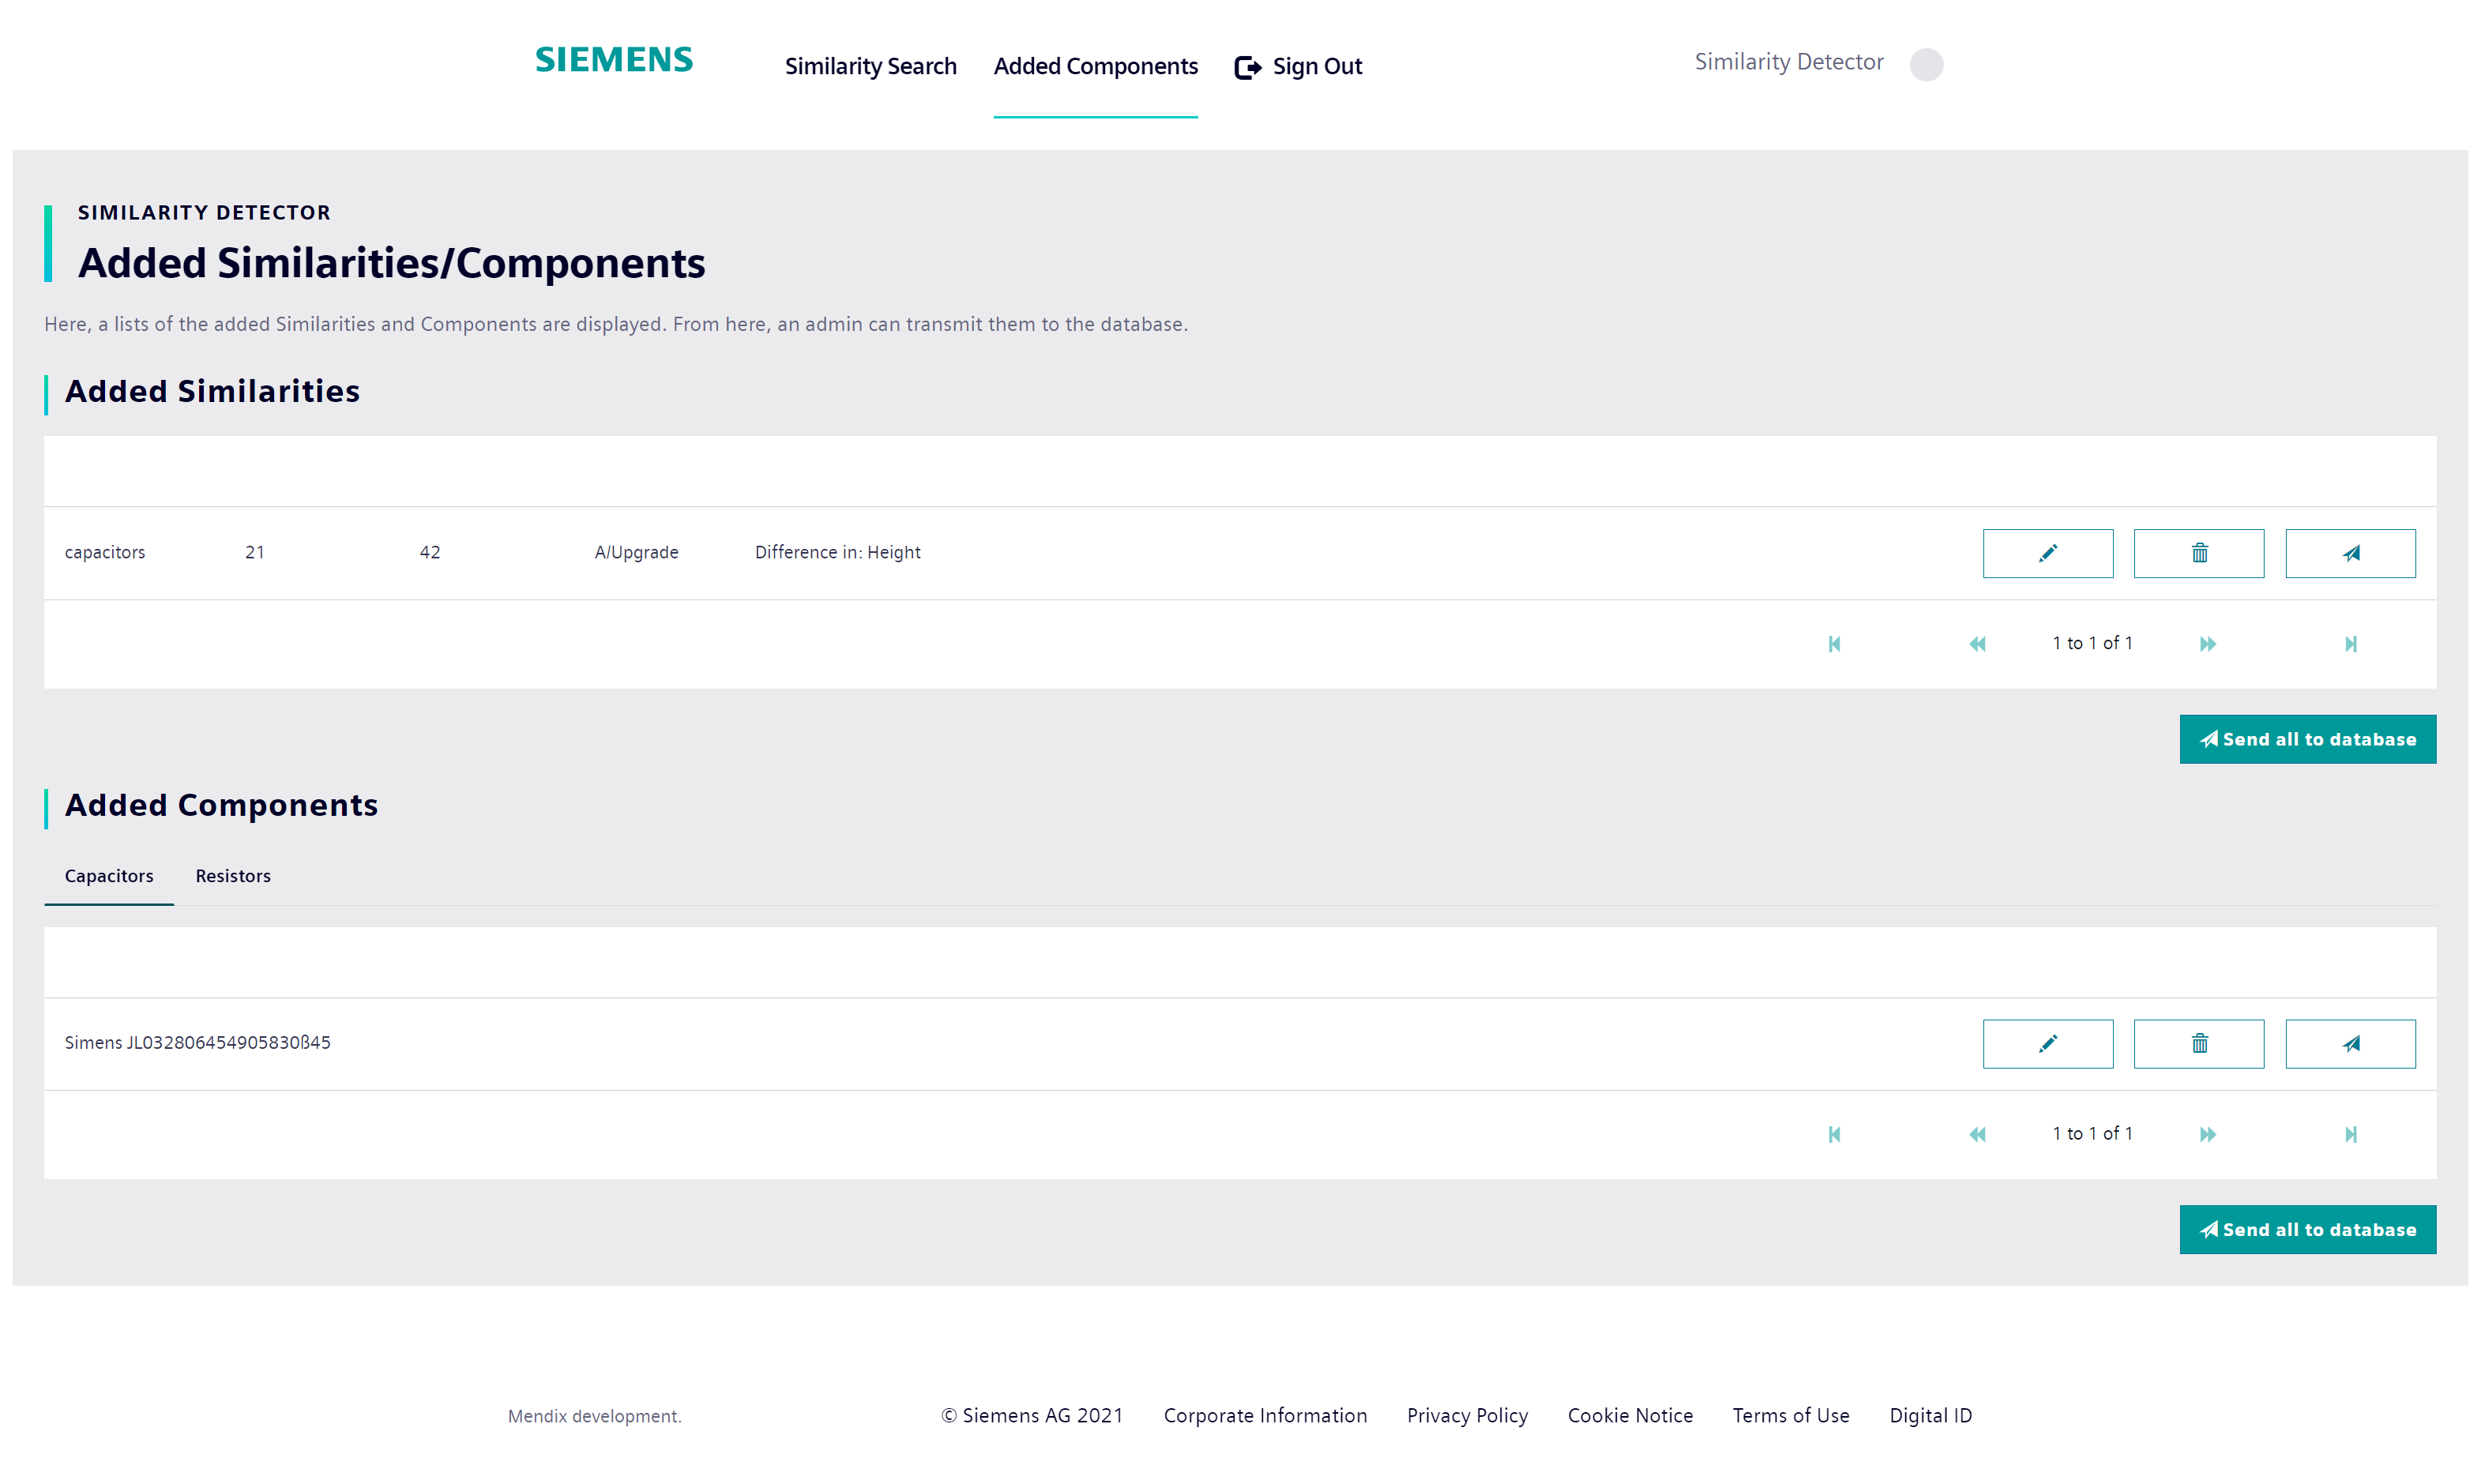Toggle the Similarity Detector switch
The width and height of the screenshot is (2481, 1484).
(1928, 62)
